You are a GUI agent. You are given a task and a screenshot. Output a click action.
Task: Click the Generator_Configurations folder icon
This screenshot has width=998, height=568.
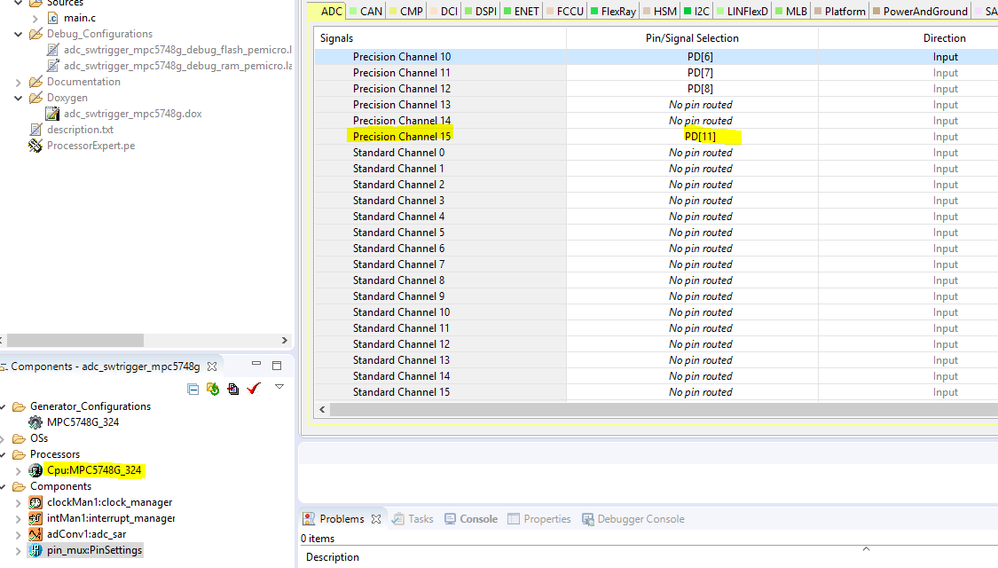point(19,406)
